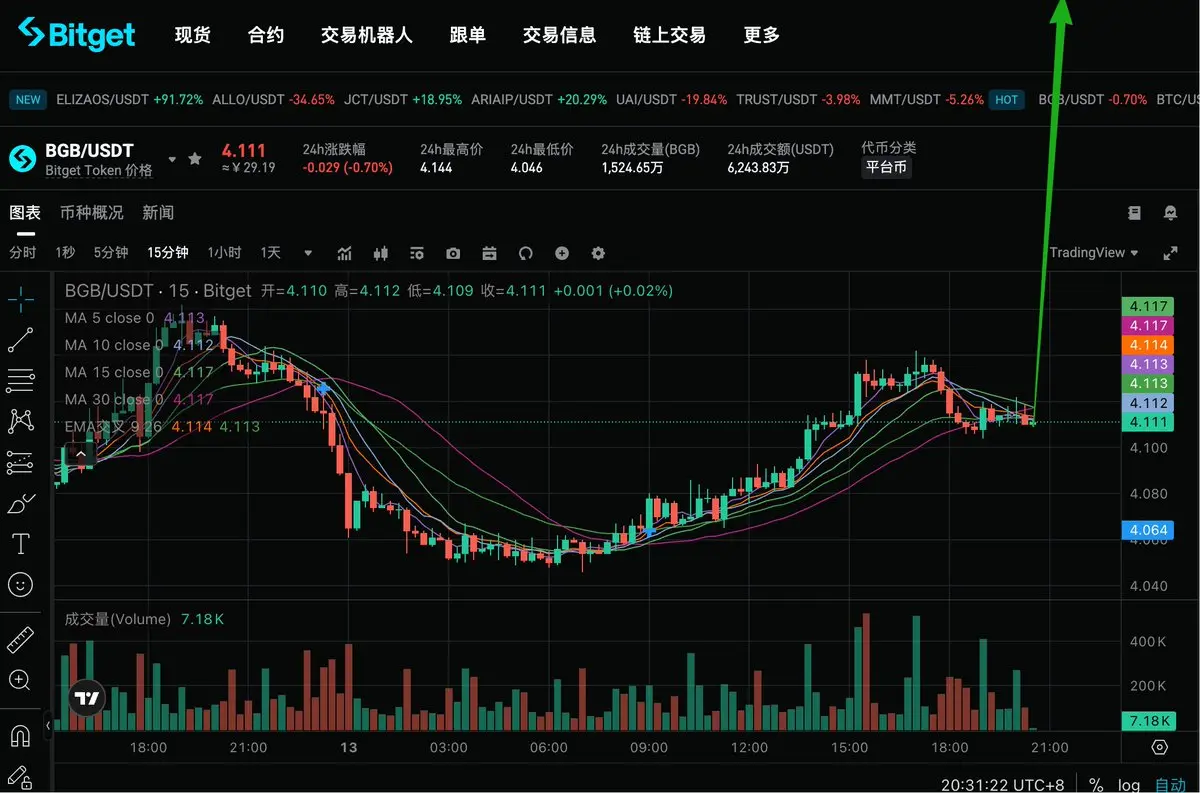Image resolution: width=1200 pixels, height=793 pixels.
Task: Open the 现货 spot menu
Action: click(193, 35)
